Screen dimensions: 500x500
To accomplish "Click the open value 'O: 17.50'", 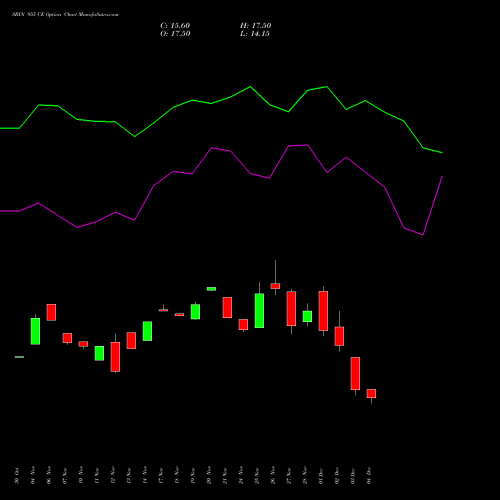I will (175, 34).
